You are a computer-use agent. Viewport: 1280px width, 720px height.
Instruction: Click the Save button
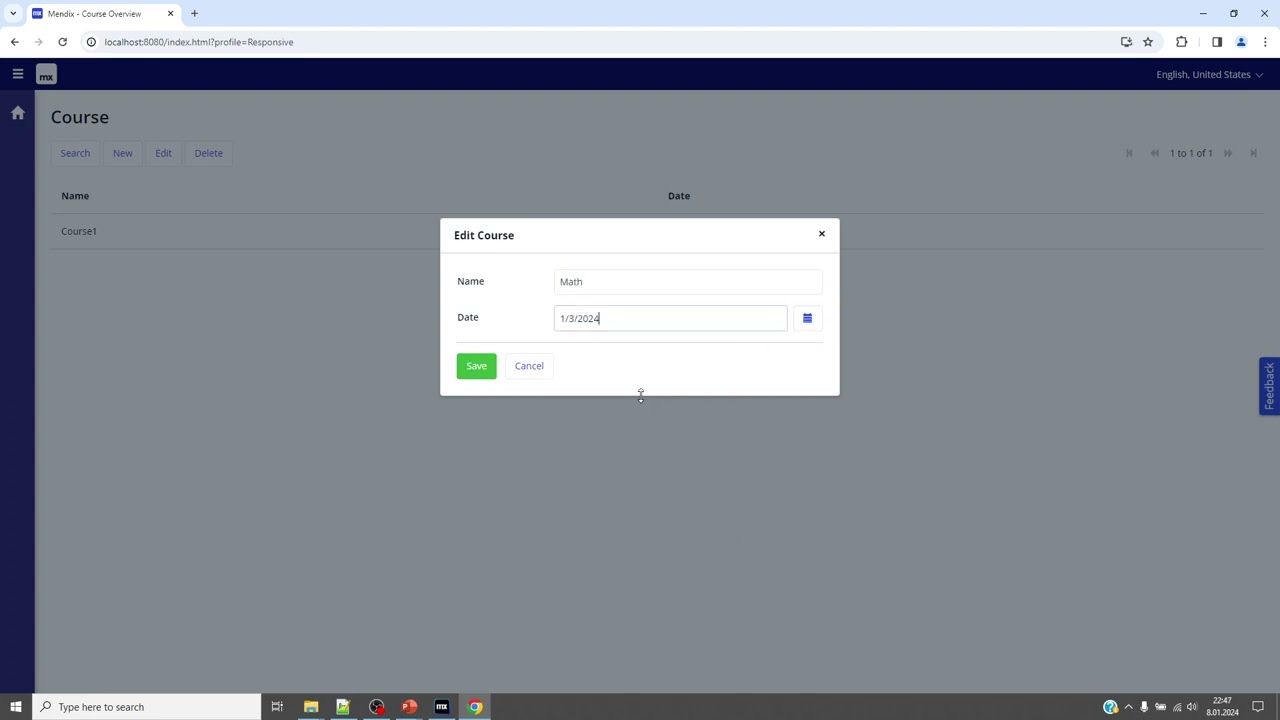(476, 366)
